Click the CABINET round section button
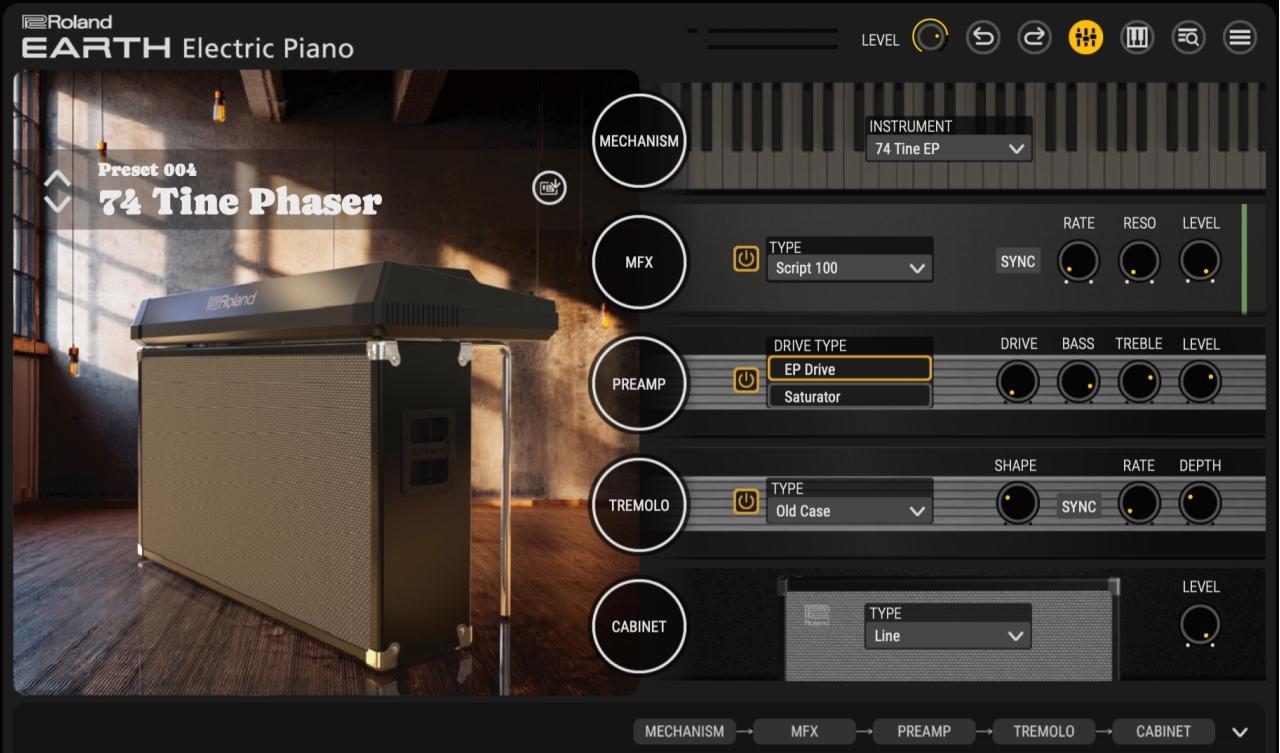The image size is (1280, 753). tap(639, 626)
